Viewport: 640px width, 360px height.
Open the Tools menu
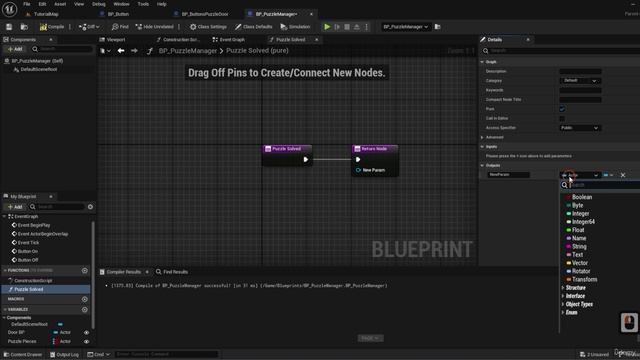[143, 4]
